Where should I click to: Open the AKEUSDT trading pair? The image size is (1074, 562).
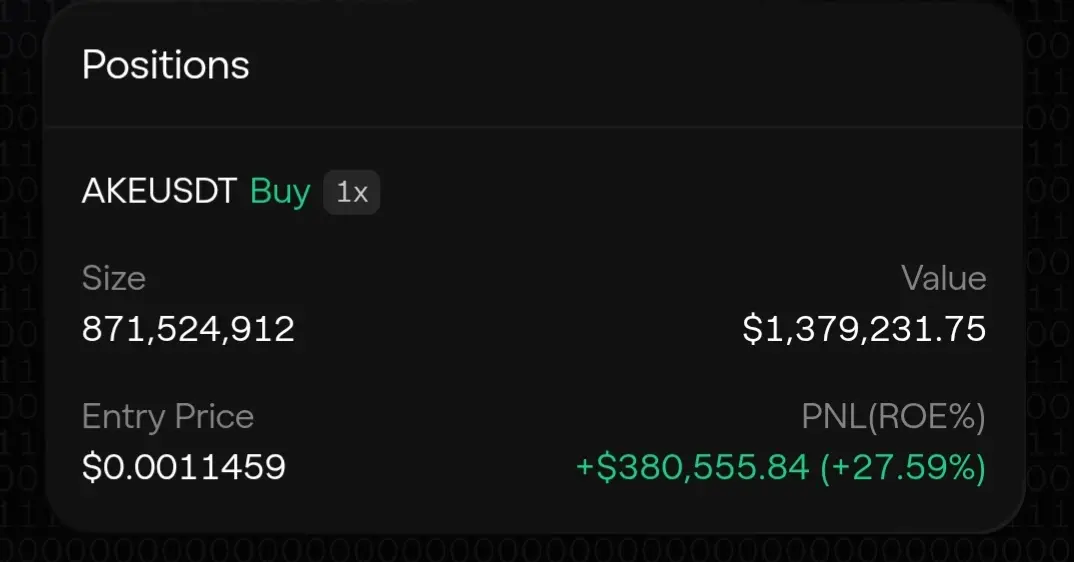(159, 191)
